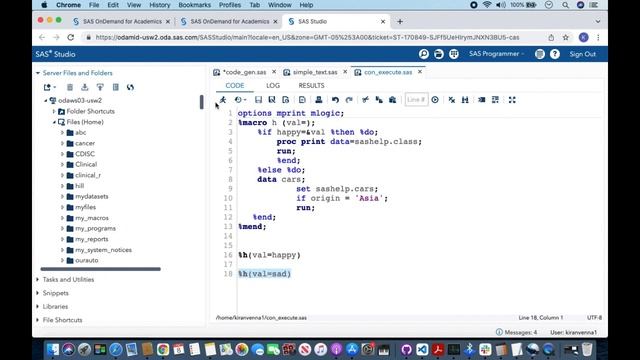Click the go-to-line arrow button
Viewport: 640px width, 360px height.
[x=435, y=100]
